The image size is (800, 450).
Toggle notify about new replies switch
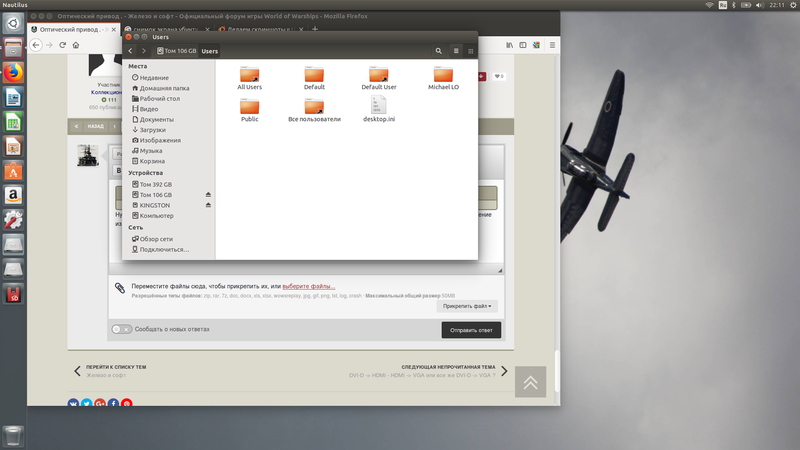coord(122,329)
